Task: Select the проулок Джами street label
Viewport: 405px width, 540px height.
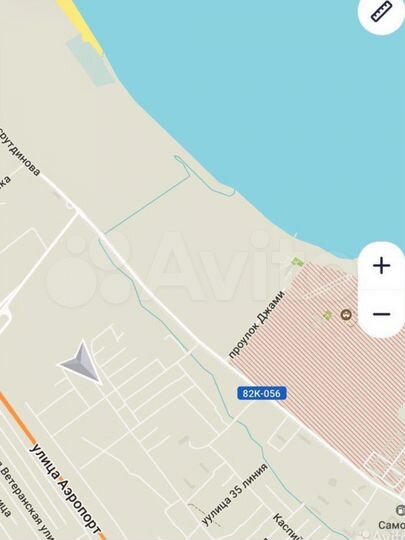Action: [257, 325]
